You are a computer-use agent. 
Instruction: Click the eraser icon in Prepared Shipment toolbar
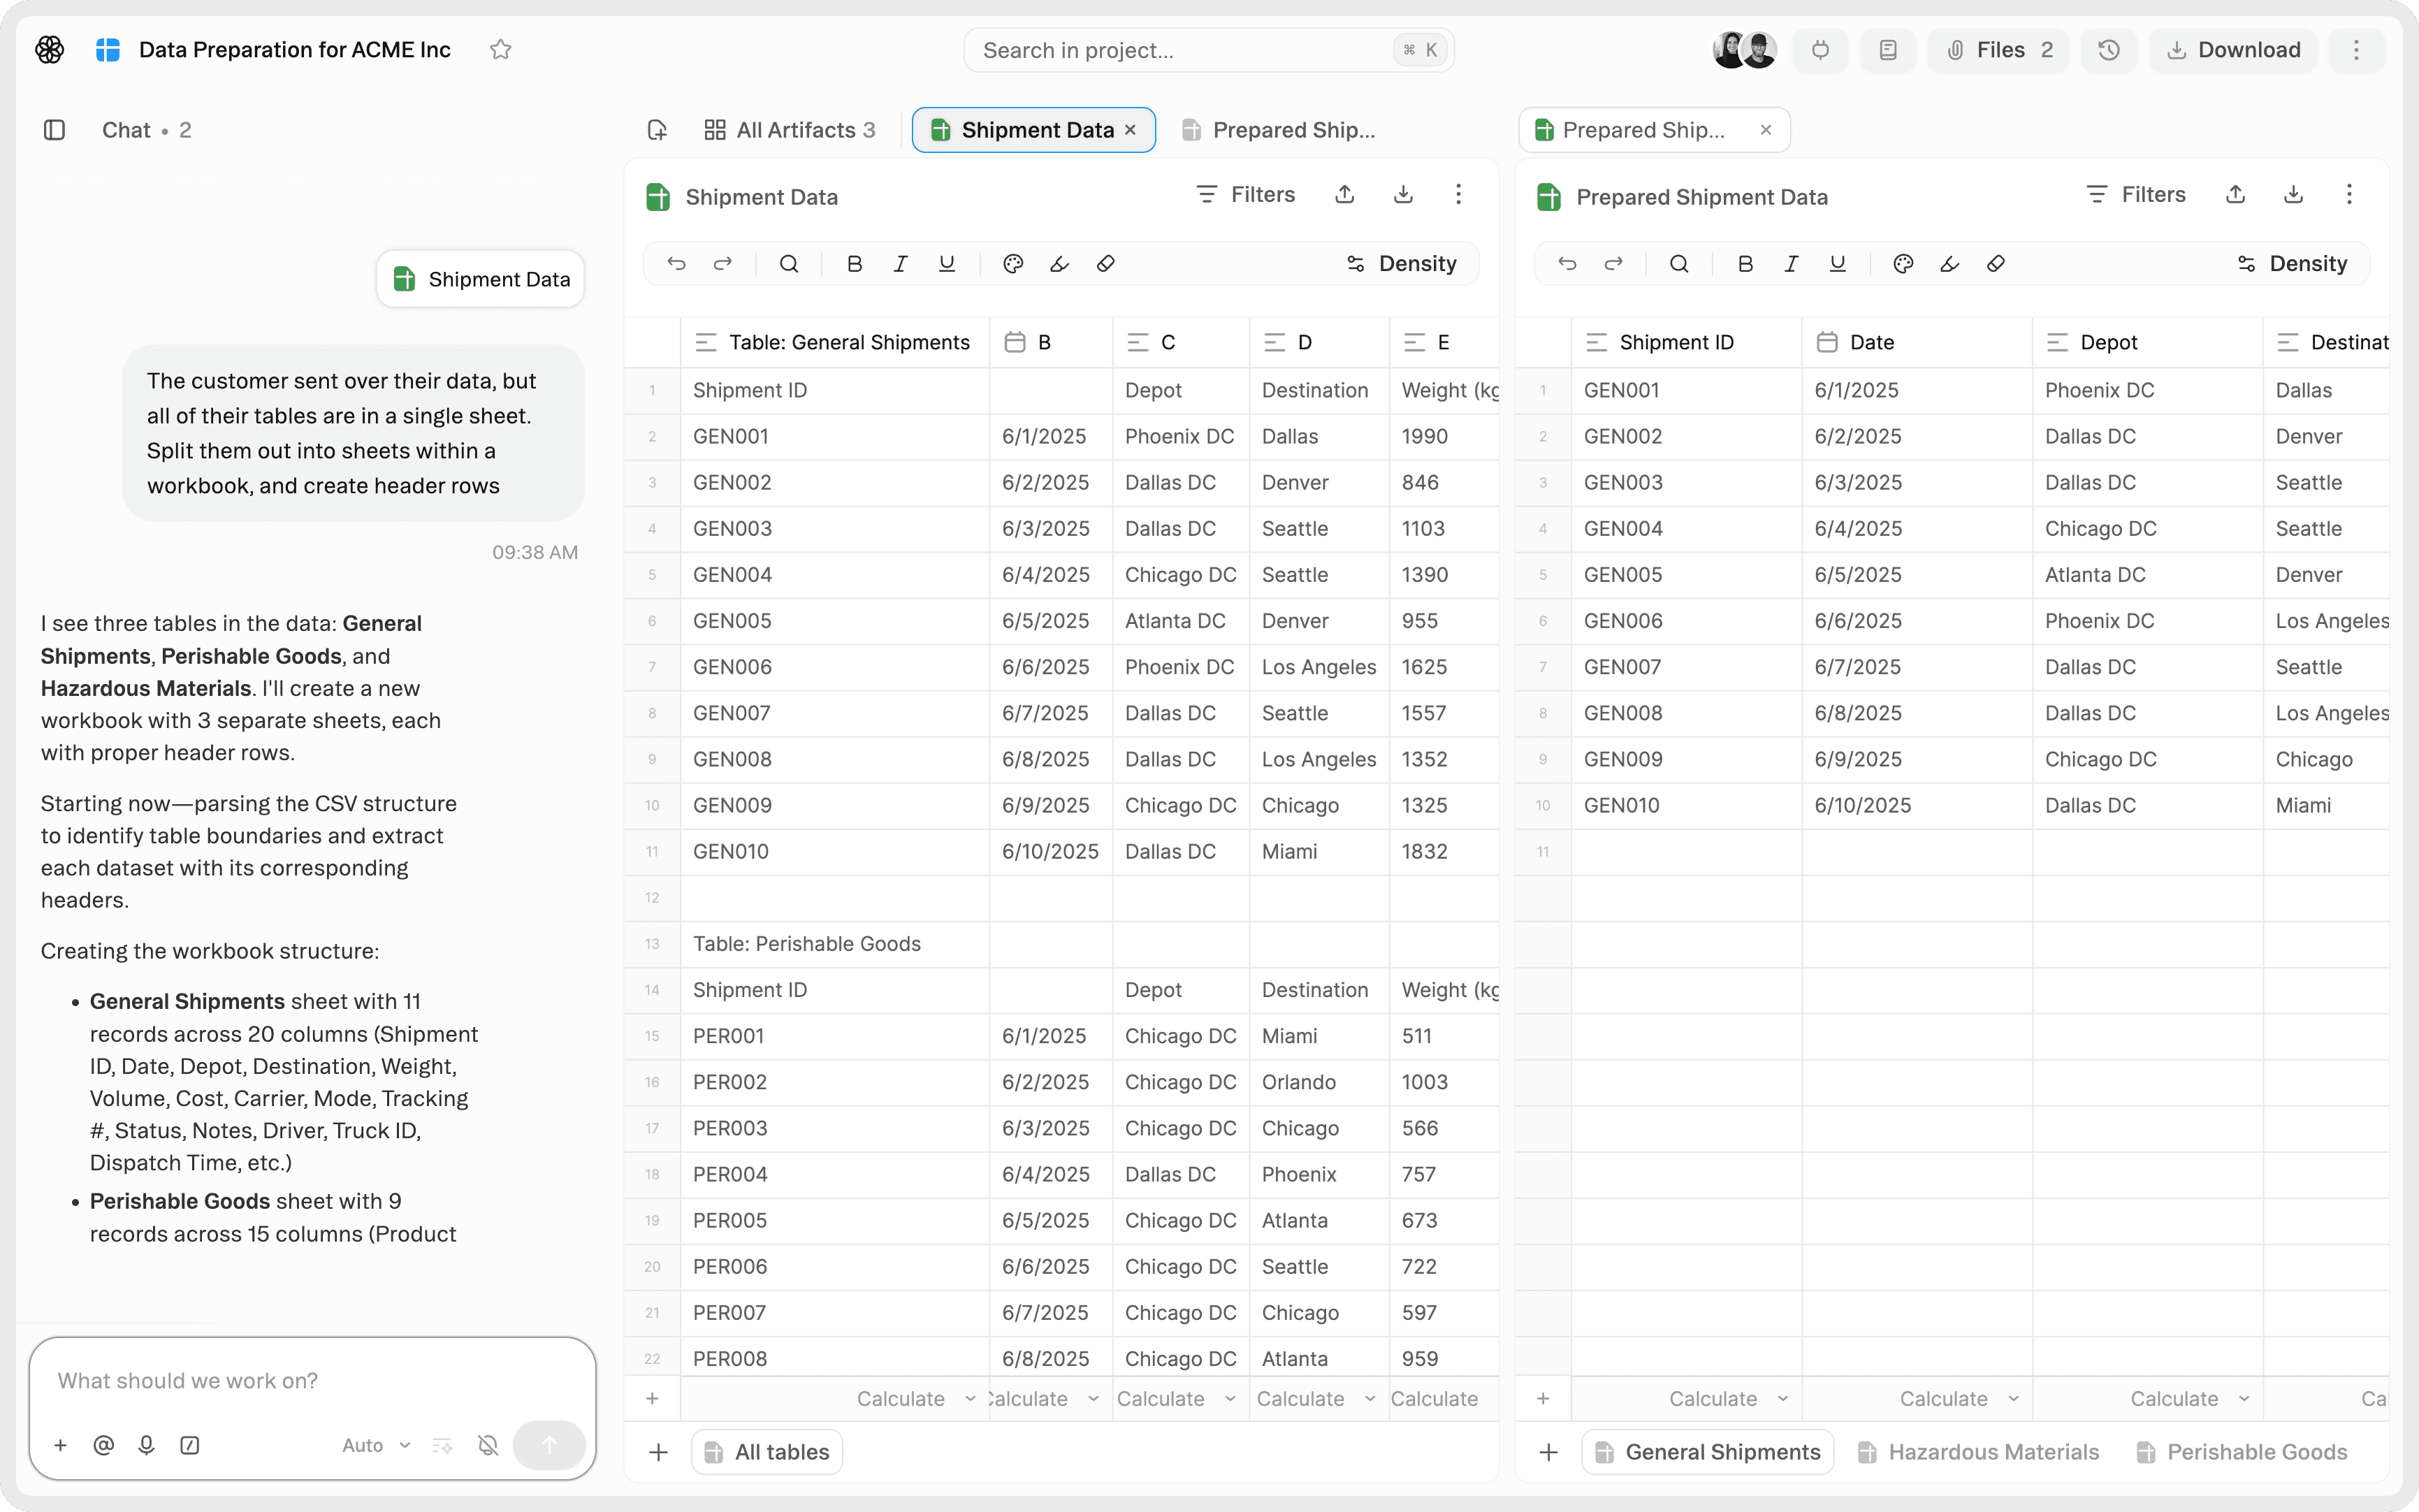[1996, 264]
